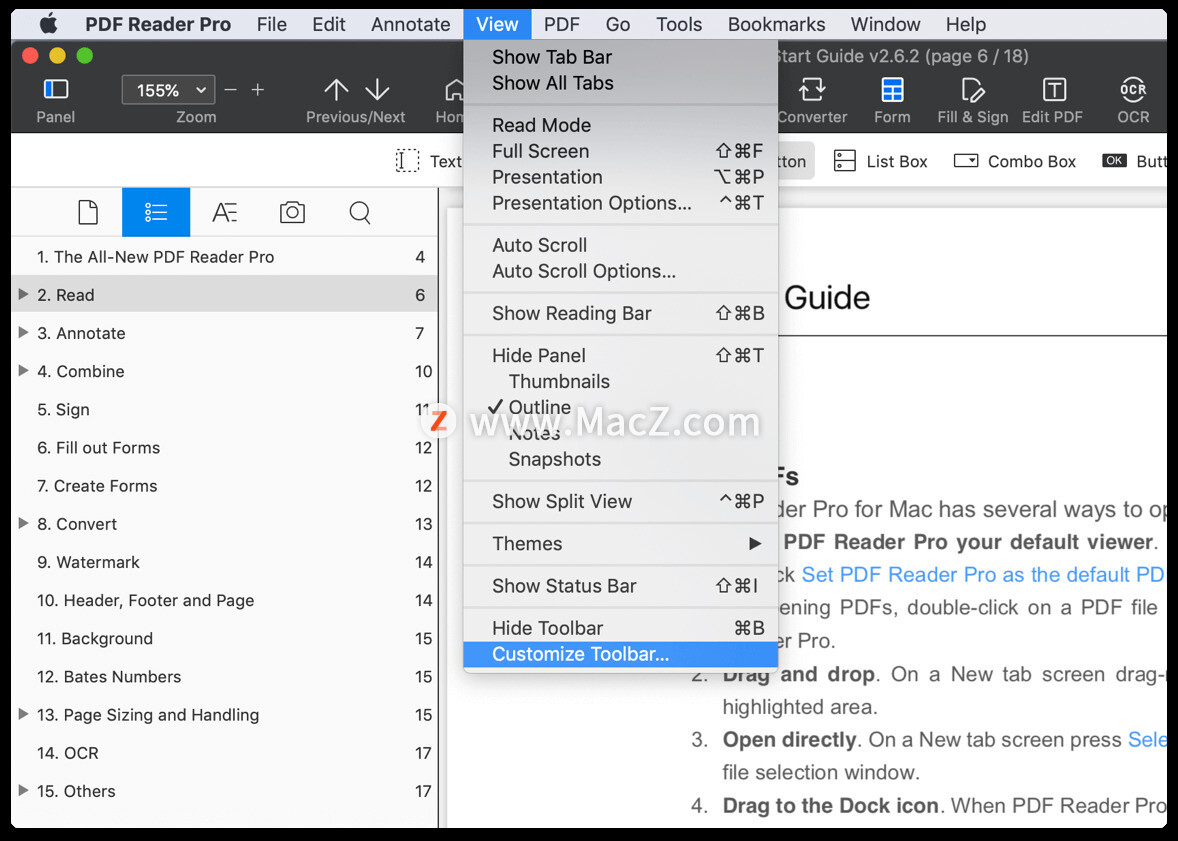Jump to '9. Watermark' outline entry
1178x841 pixels.
click(224, 561)
